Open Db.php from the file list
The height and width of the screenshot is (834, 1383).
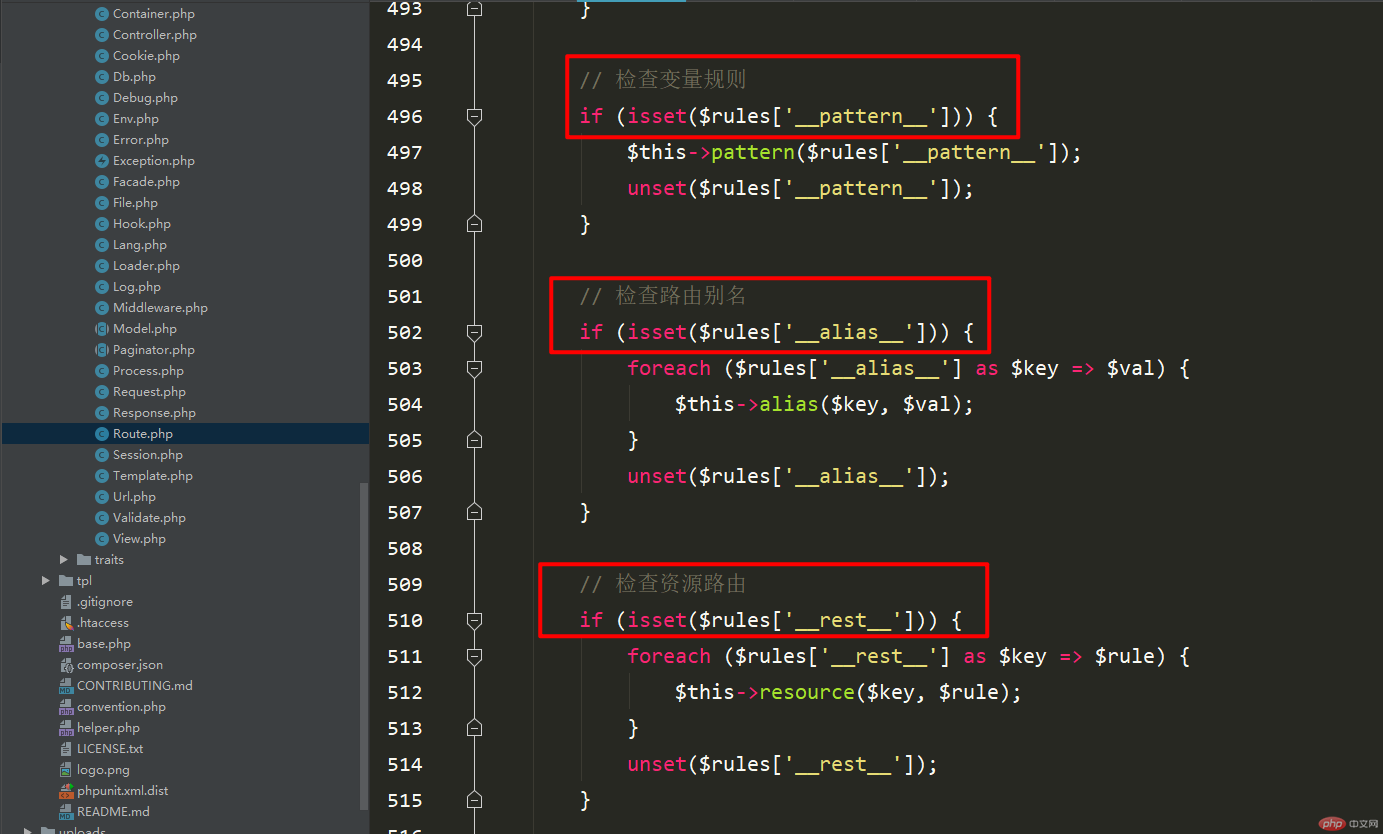[134, 77]
